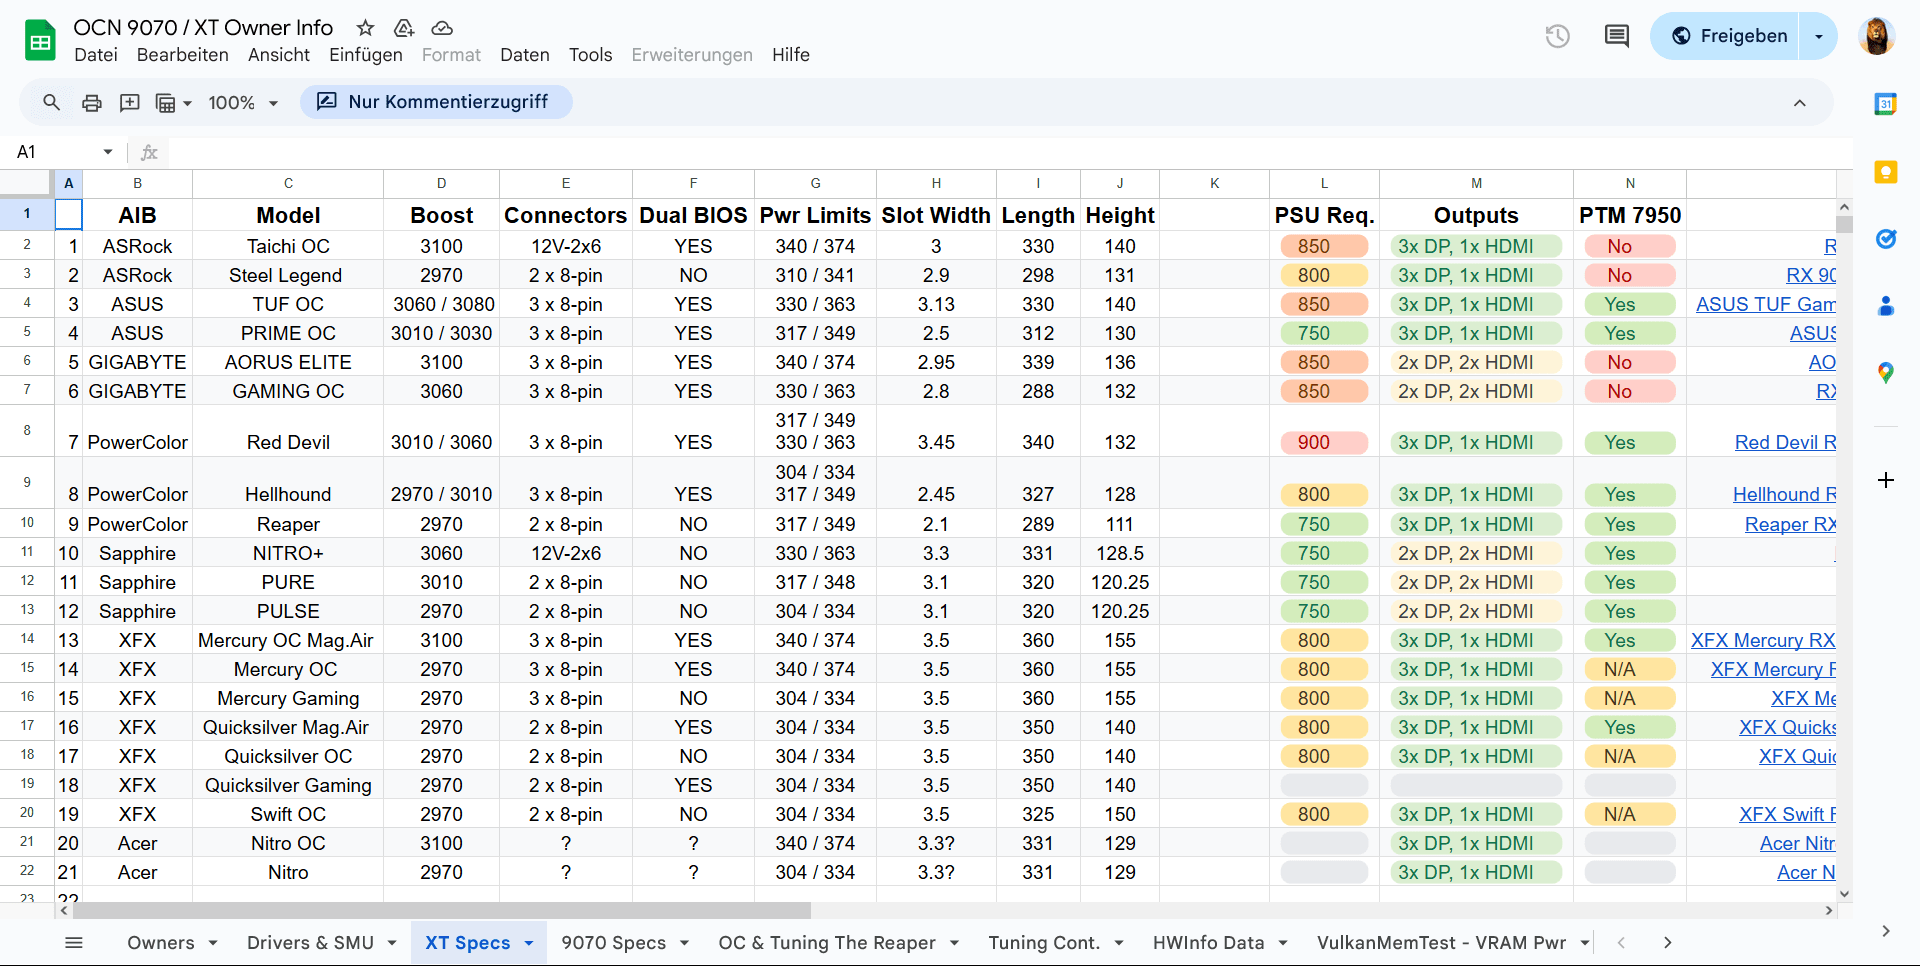Open the comments panel icon

point(1616,36)
